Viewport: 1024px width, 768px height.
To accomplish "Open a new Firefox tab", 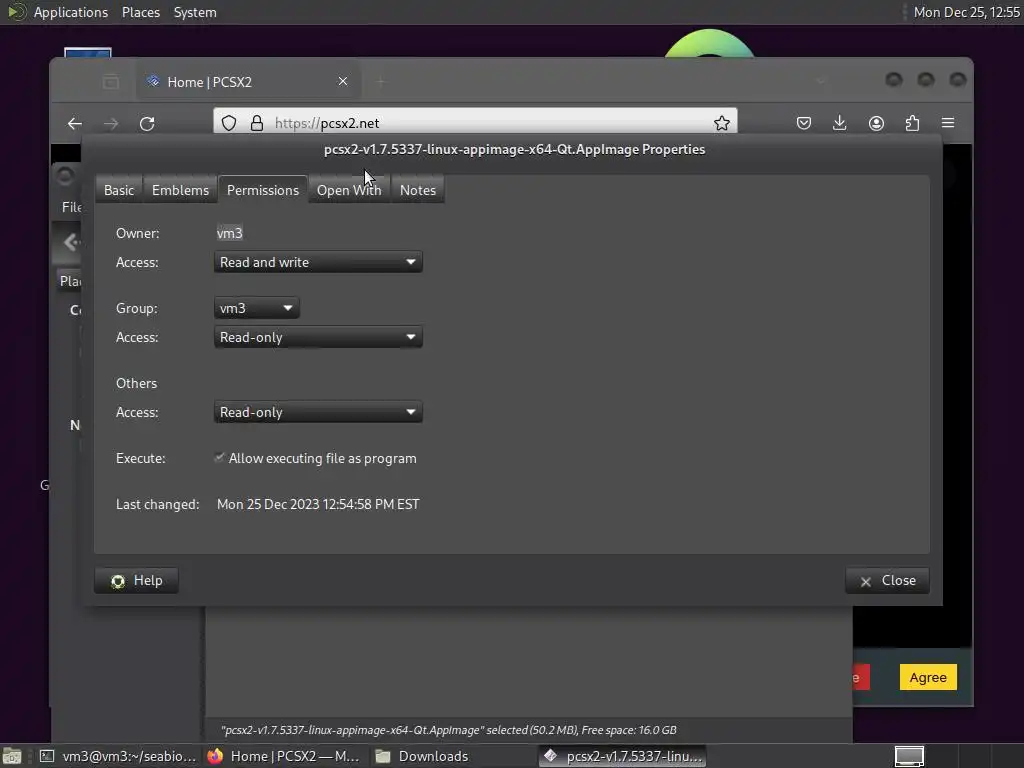I will [x=381, y=82].
